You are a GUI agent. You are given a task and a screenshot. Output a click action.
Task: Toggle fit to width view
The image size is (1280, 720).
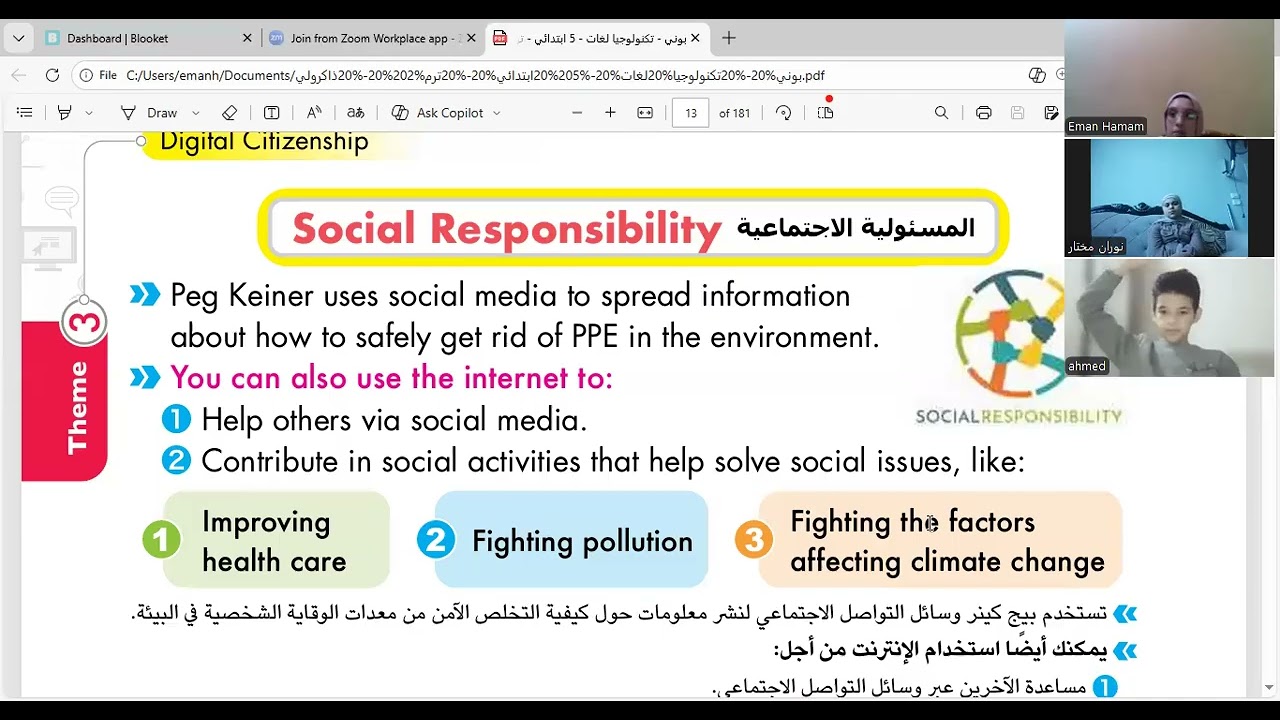coord(645,113)
